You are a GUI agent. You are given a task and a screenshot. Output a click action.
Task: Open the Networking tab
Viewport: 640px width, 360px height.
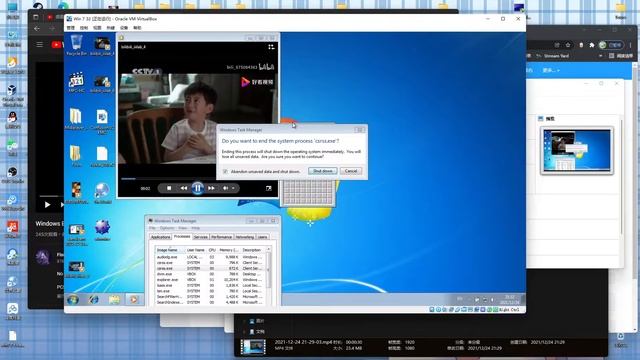(x=245, y=237)
